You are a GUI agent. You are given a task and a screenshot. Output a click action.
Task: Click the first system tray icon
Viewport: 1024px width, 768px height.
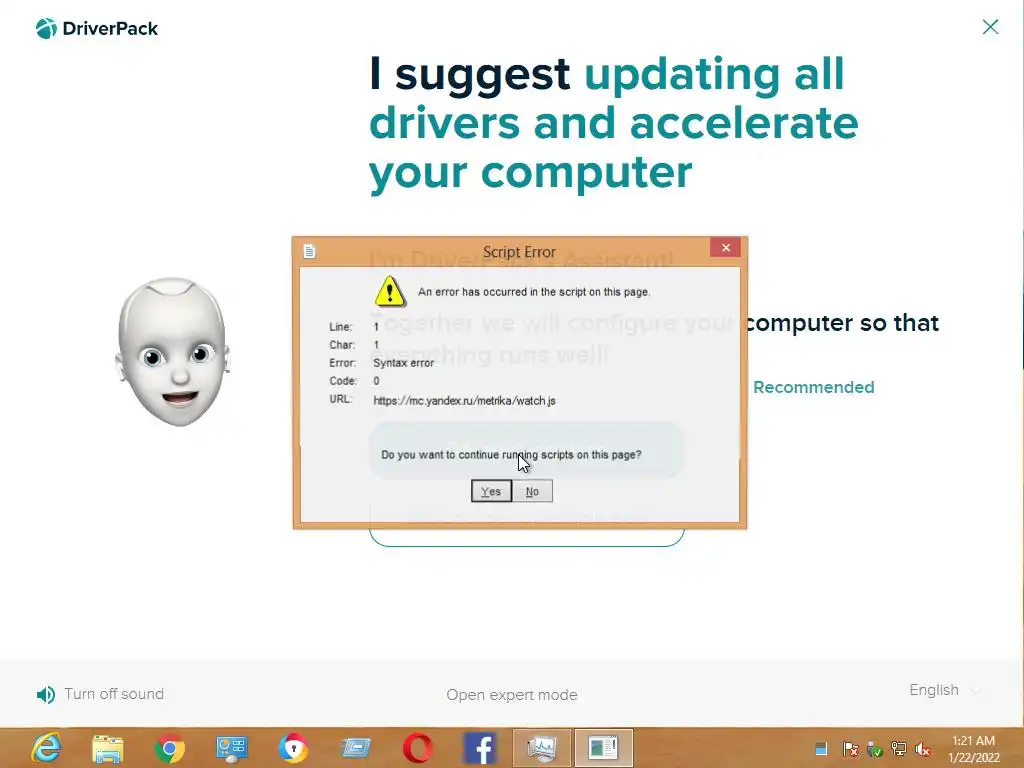[x=822, y=748]
